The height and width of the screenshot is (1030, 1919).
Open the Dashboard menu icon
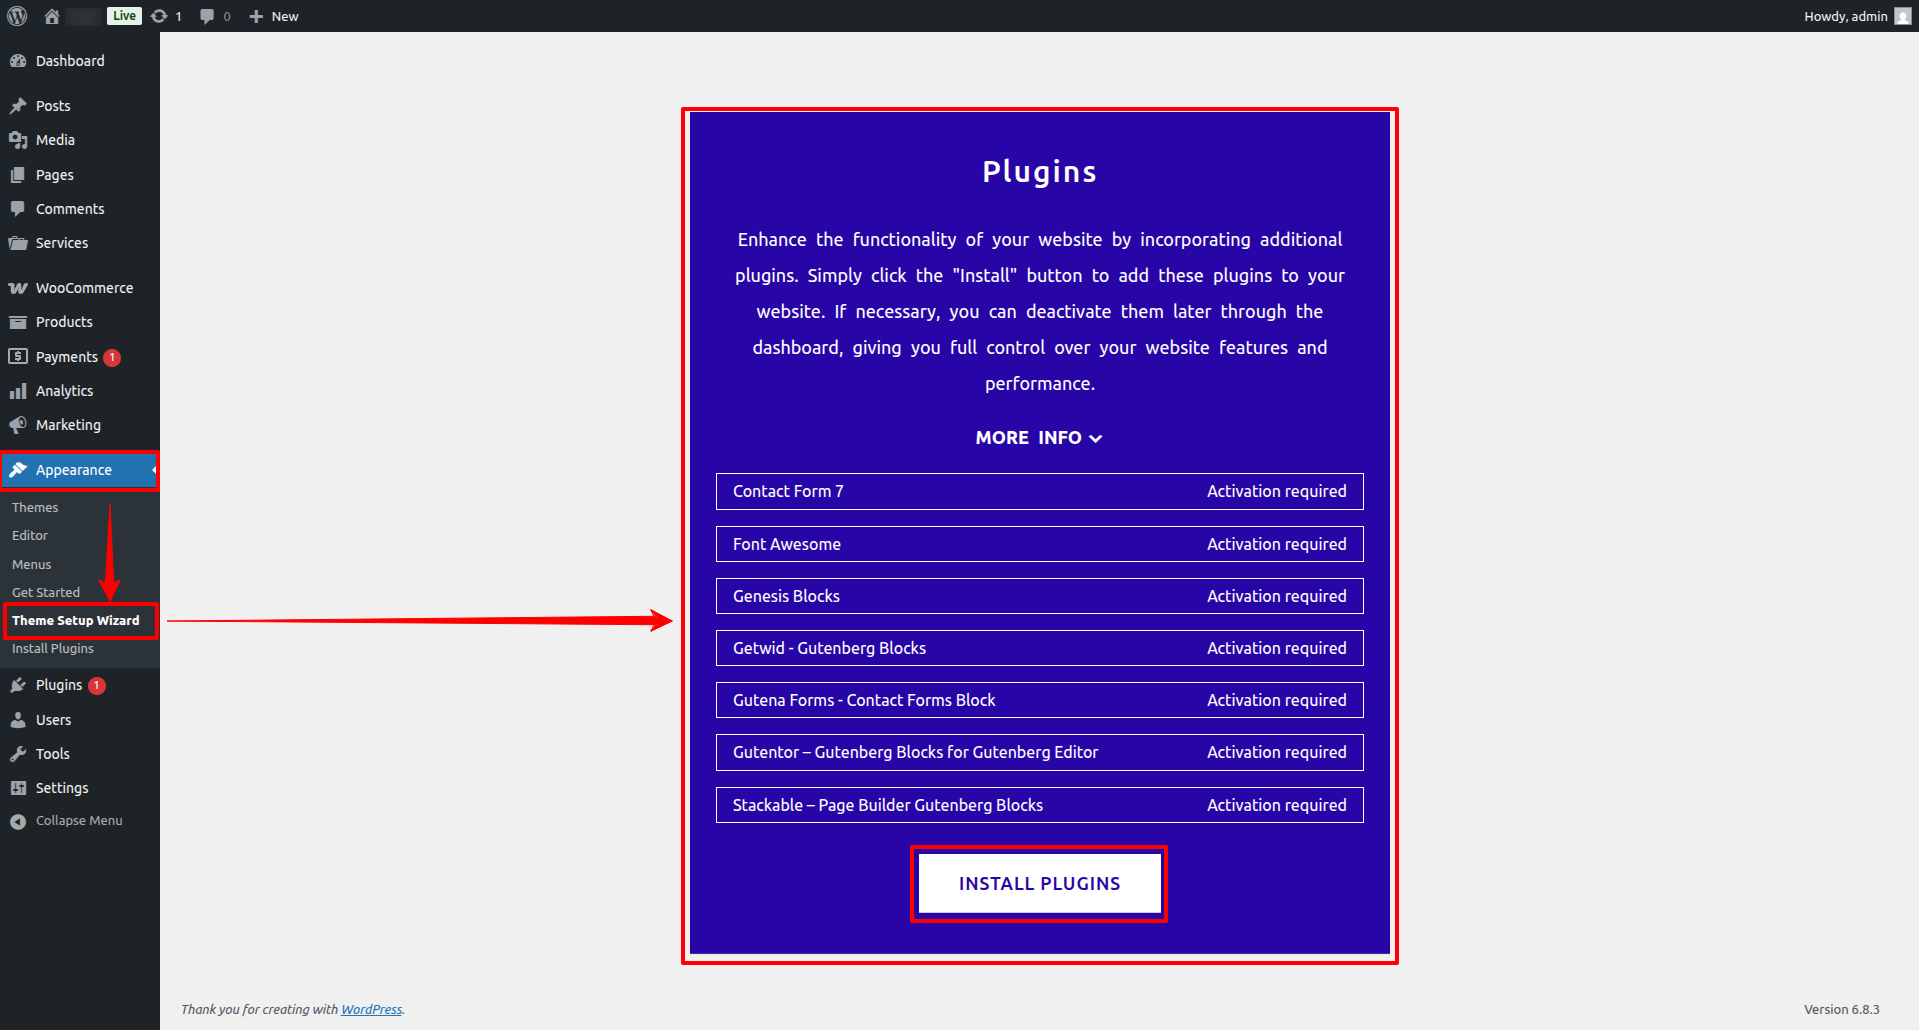[18, 61]
